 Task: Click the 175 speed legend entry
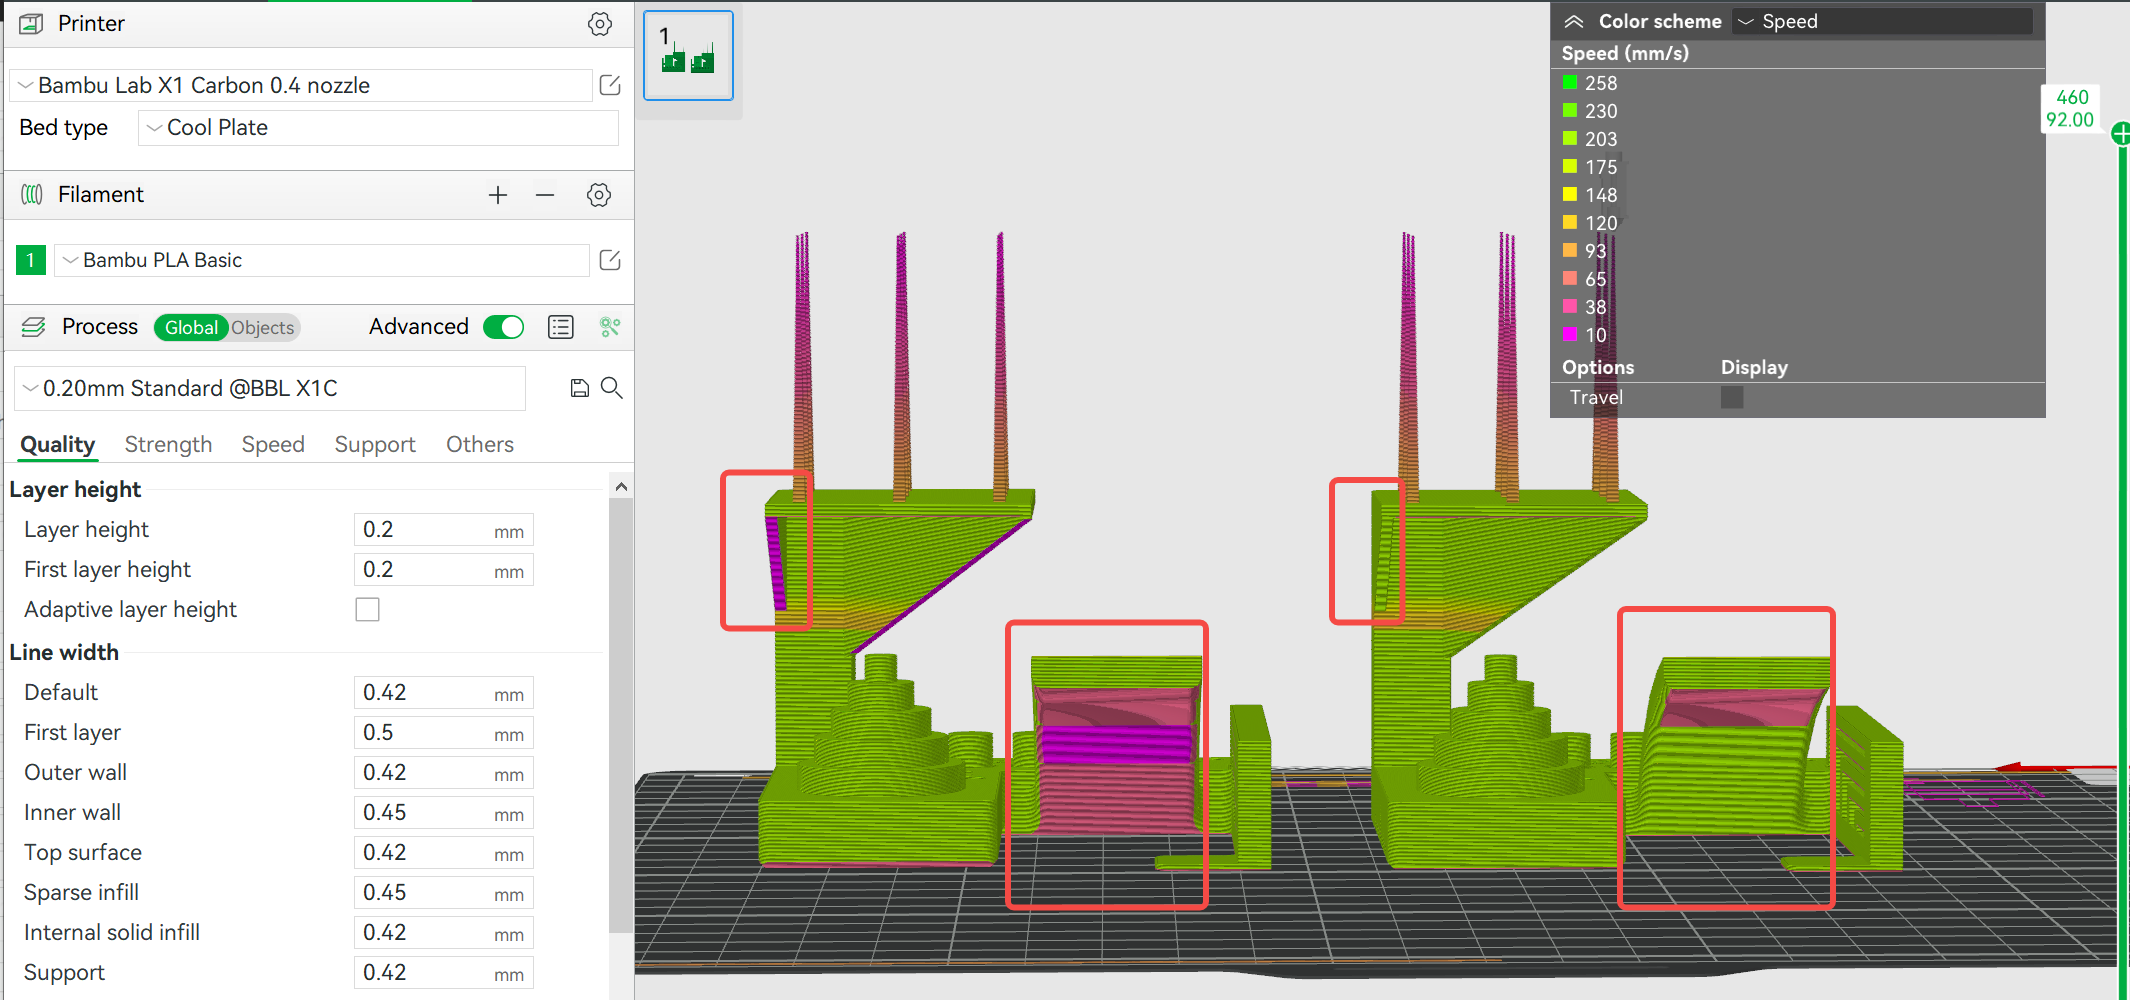1590,167
